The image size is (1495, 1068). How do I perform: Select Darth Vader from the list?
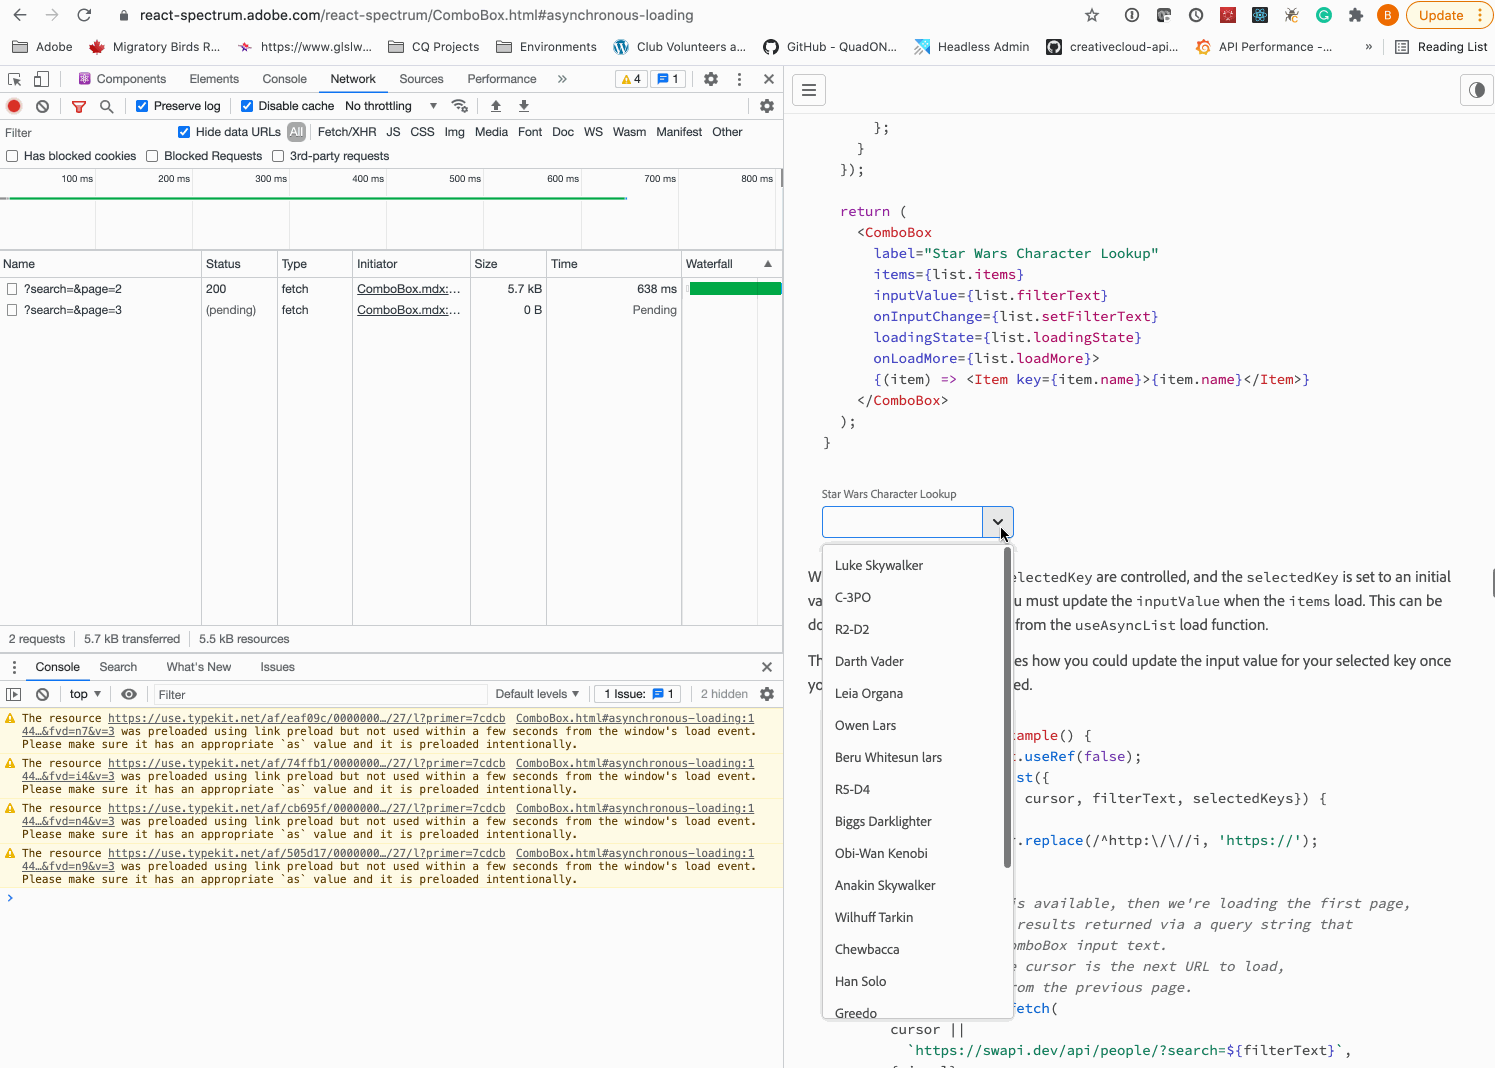click(868, 661)
